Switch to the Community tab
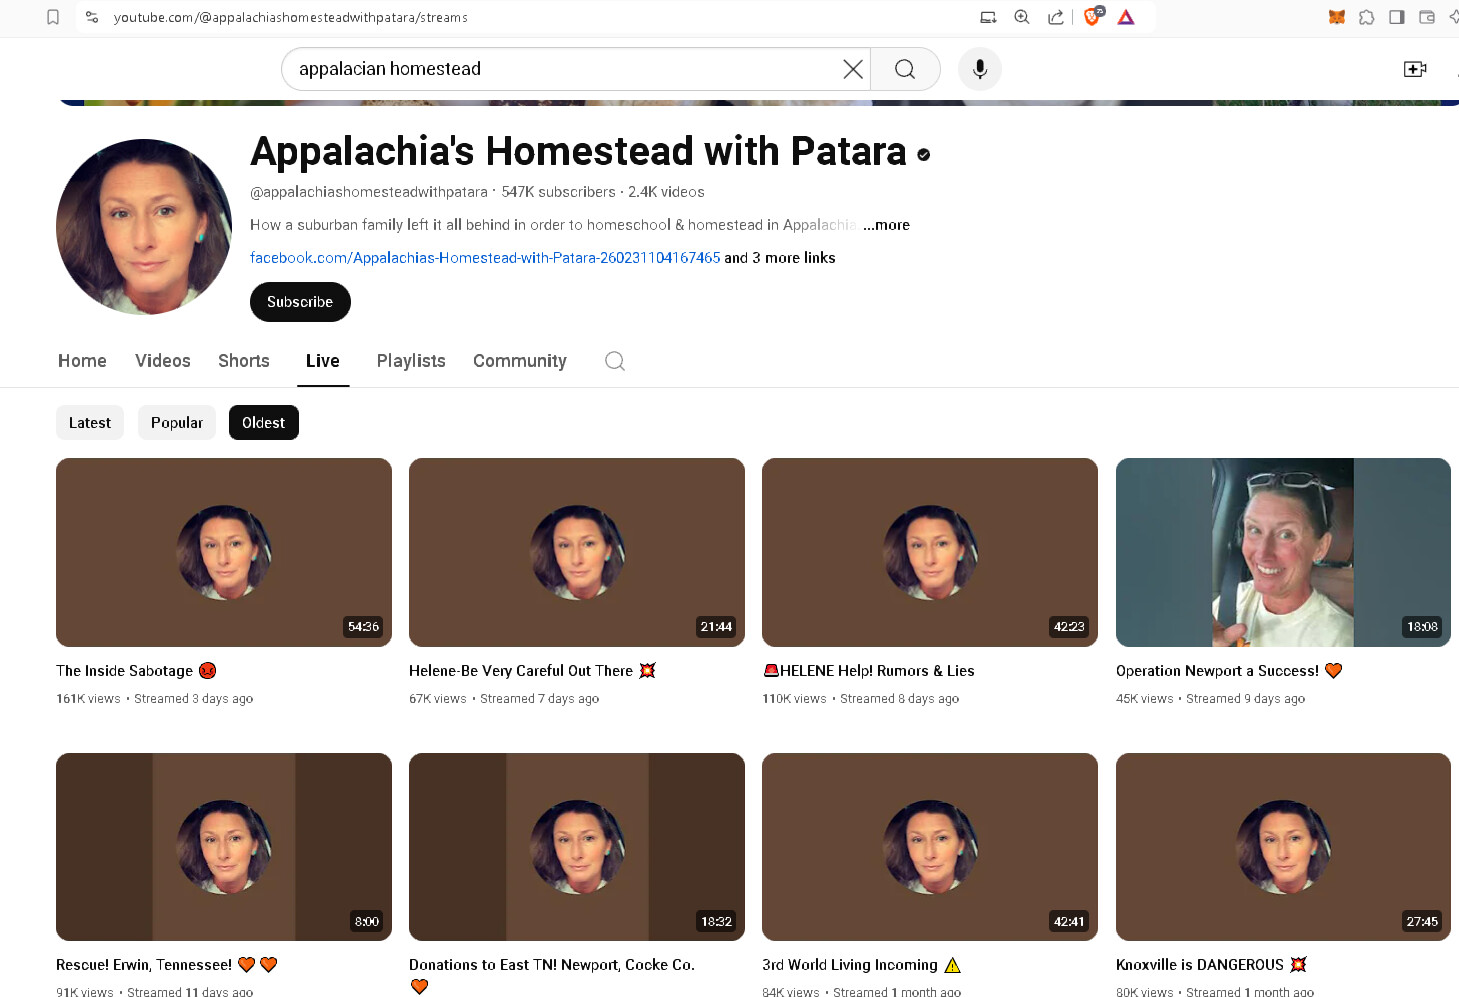Image resolution: width=1459 pixels, height=997 pixels. point(520,361)
